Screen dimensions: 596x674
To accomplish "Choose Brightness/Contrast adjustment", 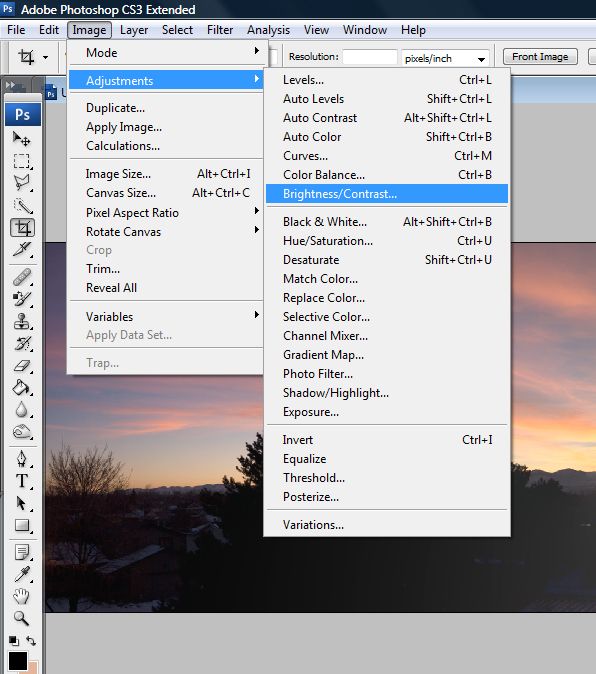I will point(387,193).
